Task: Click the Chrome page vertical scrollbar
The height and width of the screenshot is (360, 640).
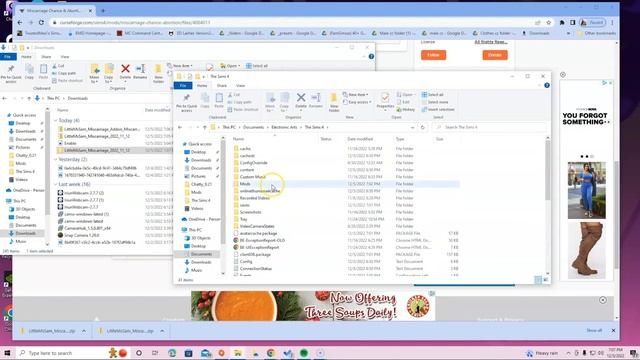Action: pyautogui.click(x=616, y=214)
